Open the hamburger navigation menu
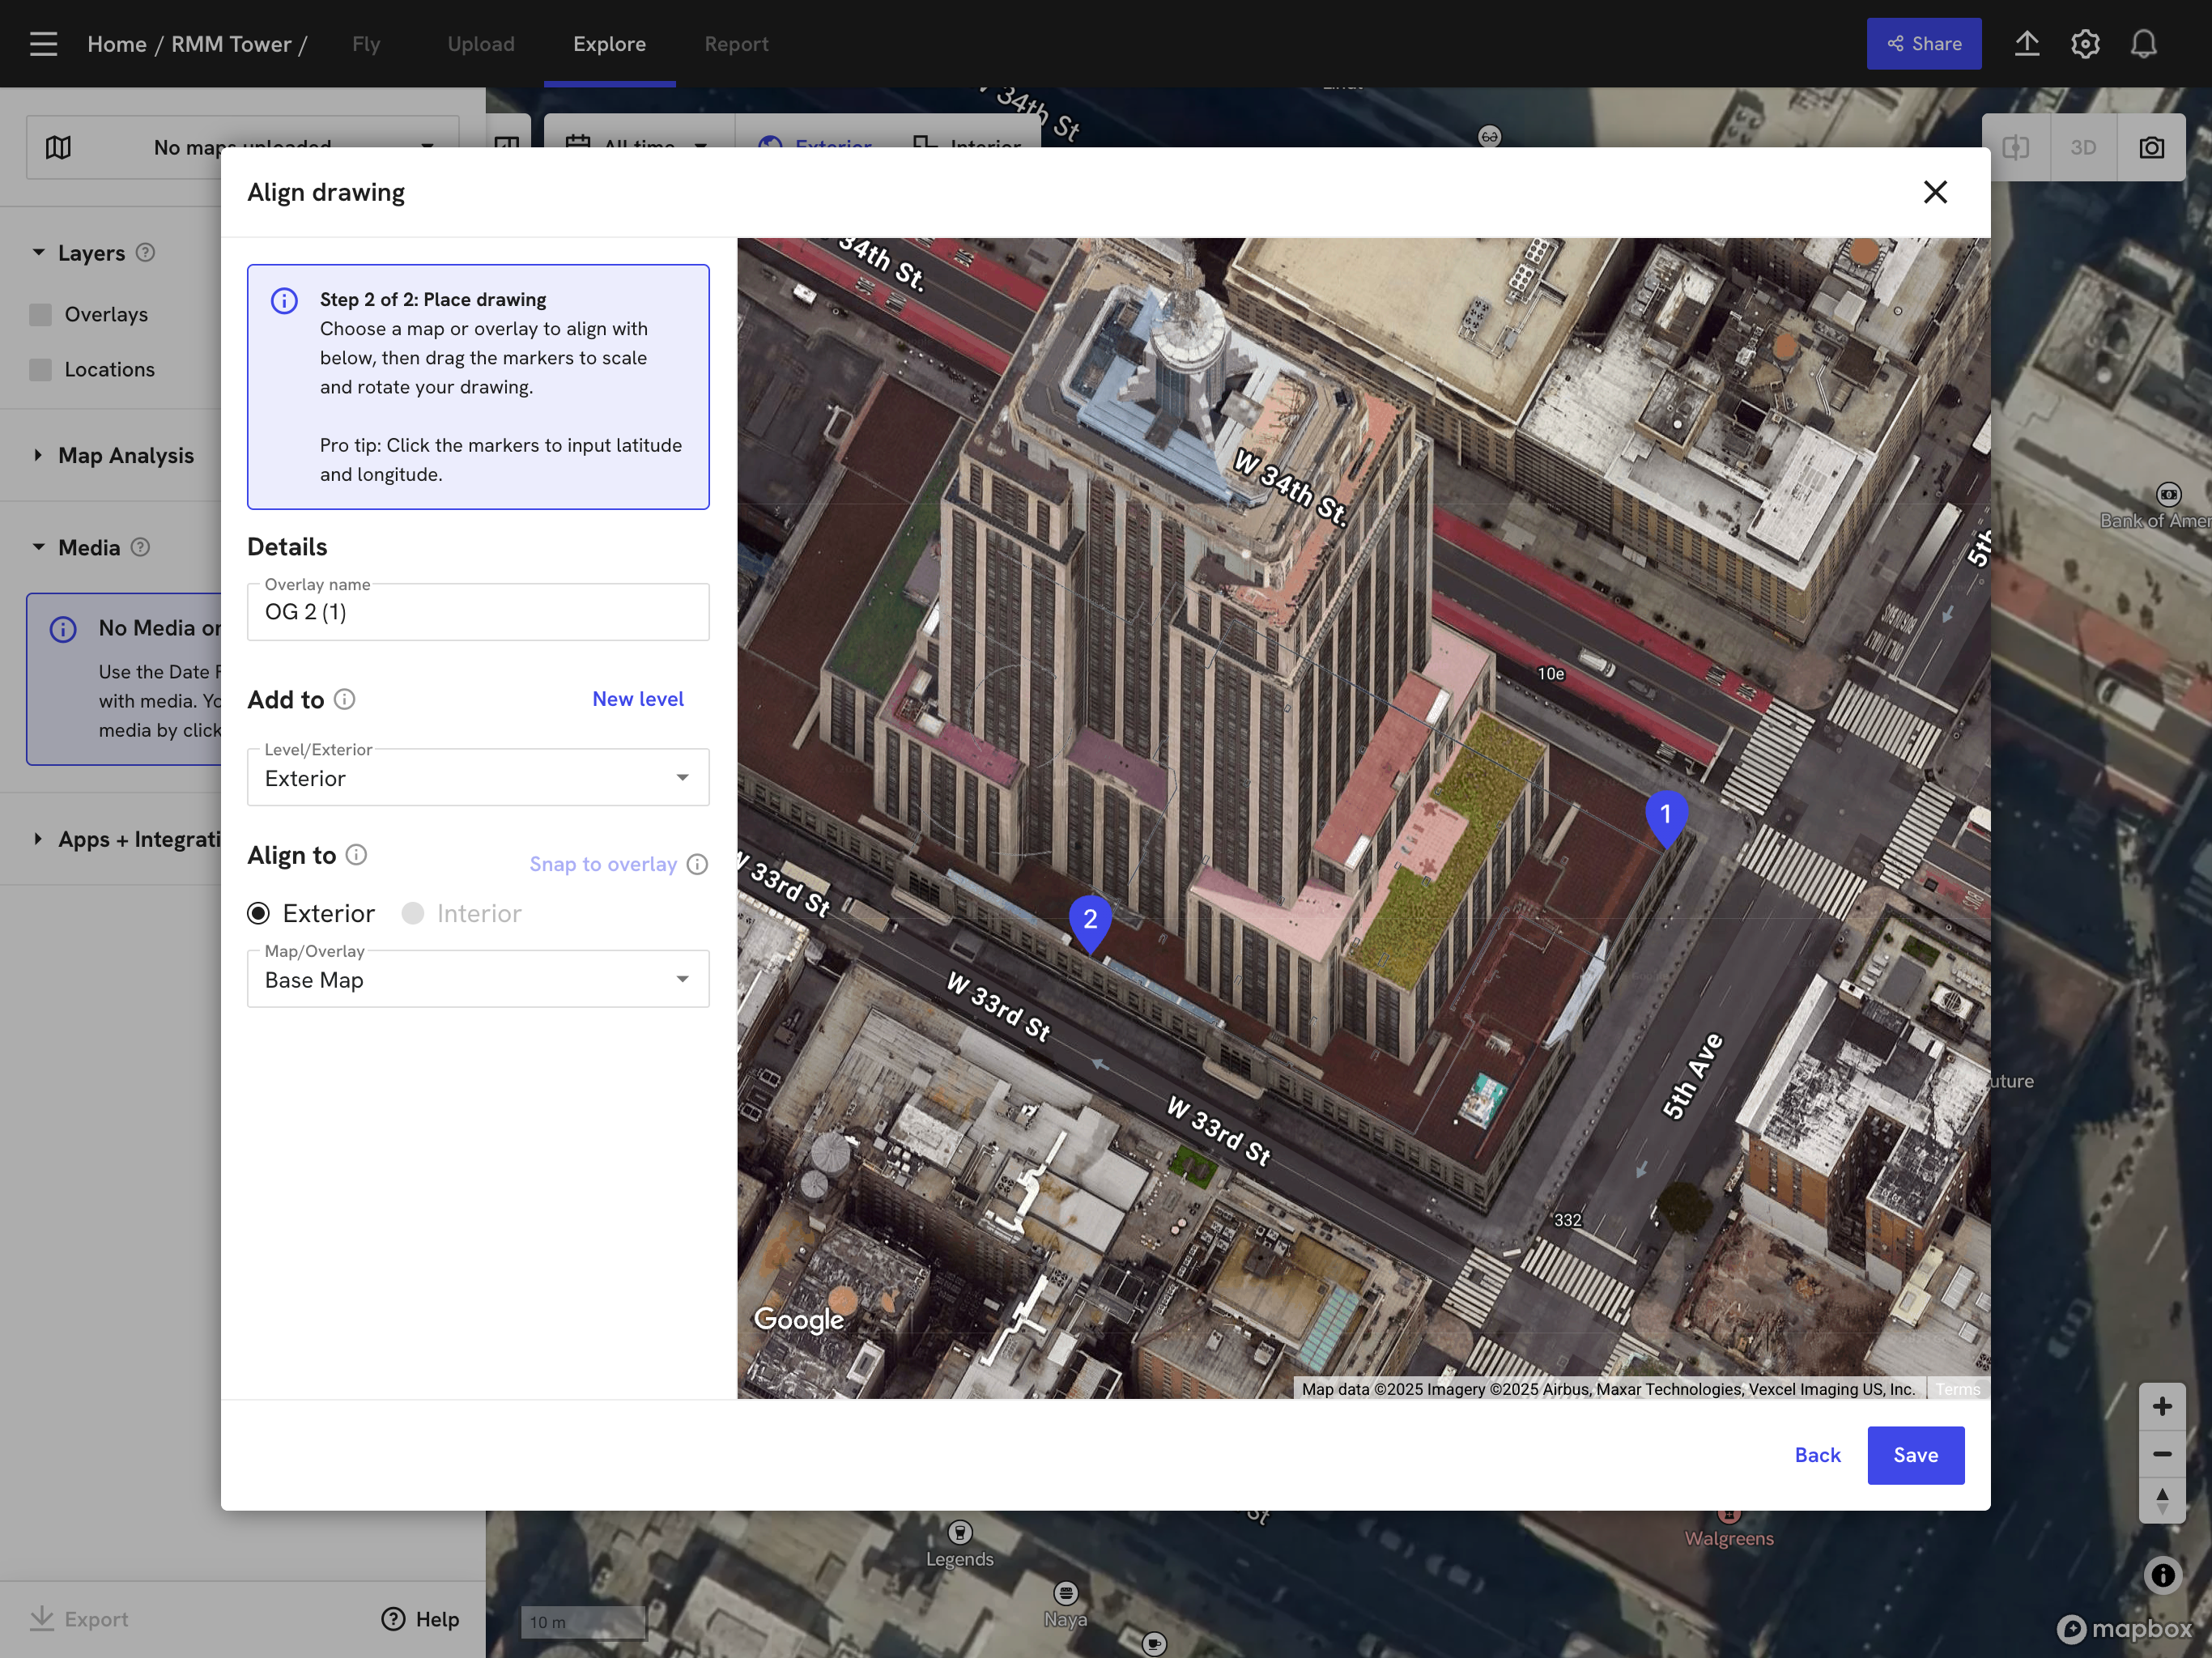2212x1658 pixels. click(42, 43)
